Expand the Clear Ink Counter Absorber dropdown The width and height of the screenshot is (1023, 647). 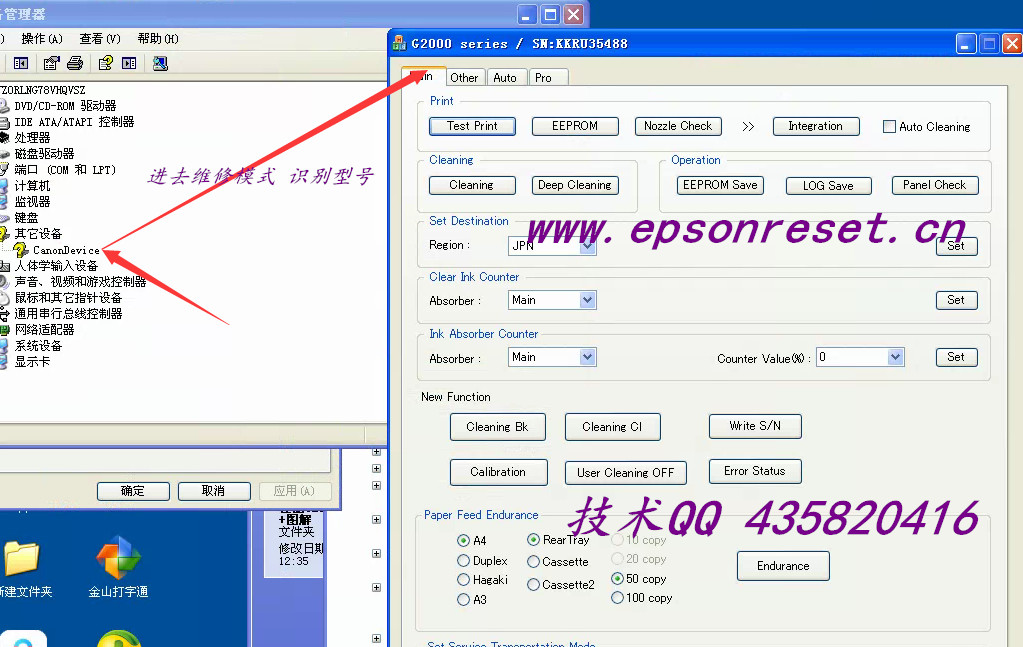(588, 300)
